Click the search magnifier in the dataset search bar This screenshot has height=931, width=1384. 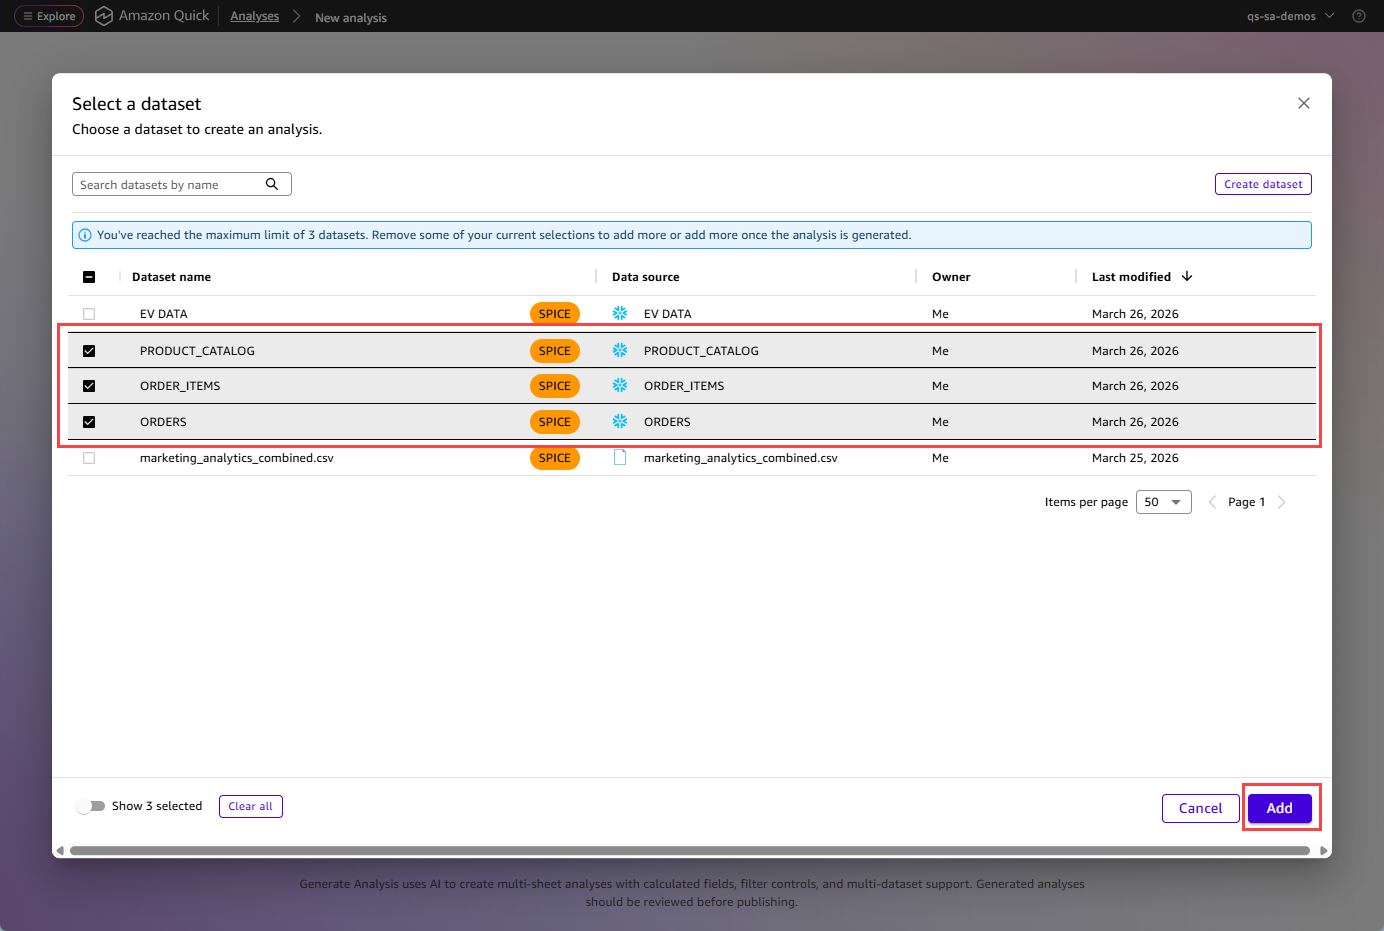272,184
